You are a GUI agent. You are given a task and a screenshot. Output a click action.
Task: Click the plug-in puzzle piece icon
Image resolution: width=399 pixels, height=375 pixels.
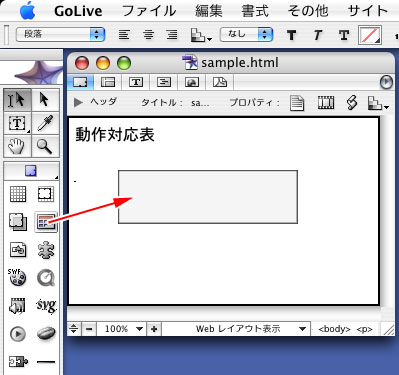(x=46, y=250)
